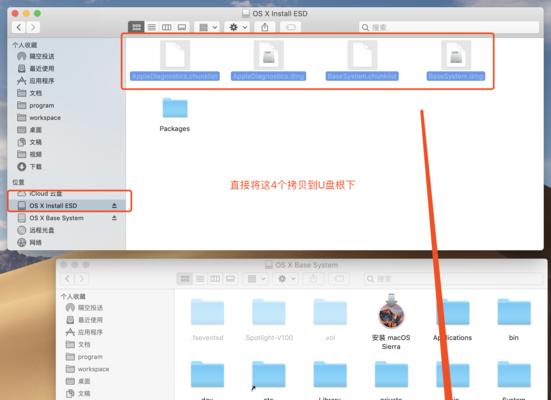Open 桌面 in Install ESD sidebar
Viewport: 551px width, 400px height.
[x=30, y=130]
